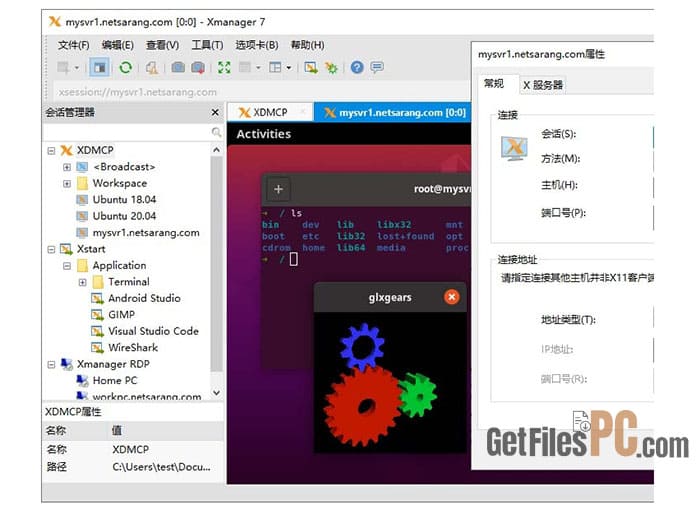Toggle the session manager pane toolbar icon
The height and width of the screenshot is (523, 700).
(x=100, y=68)
